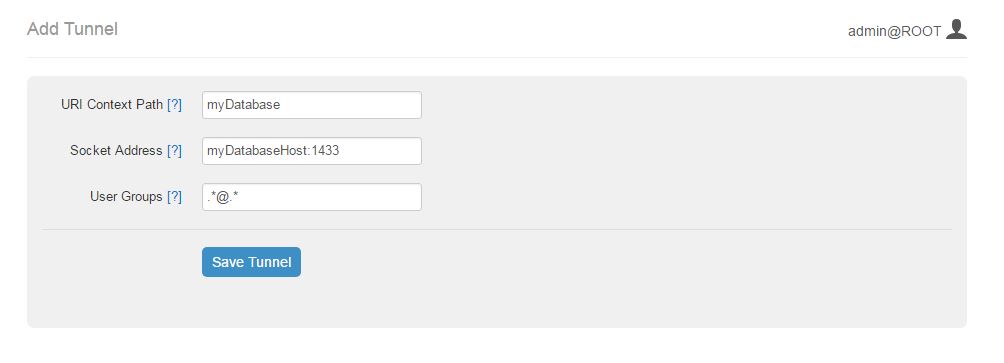1004x363 pixels.
Task: Click the myDatabase text in the first field
Action: click(x=243, y=105)
